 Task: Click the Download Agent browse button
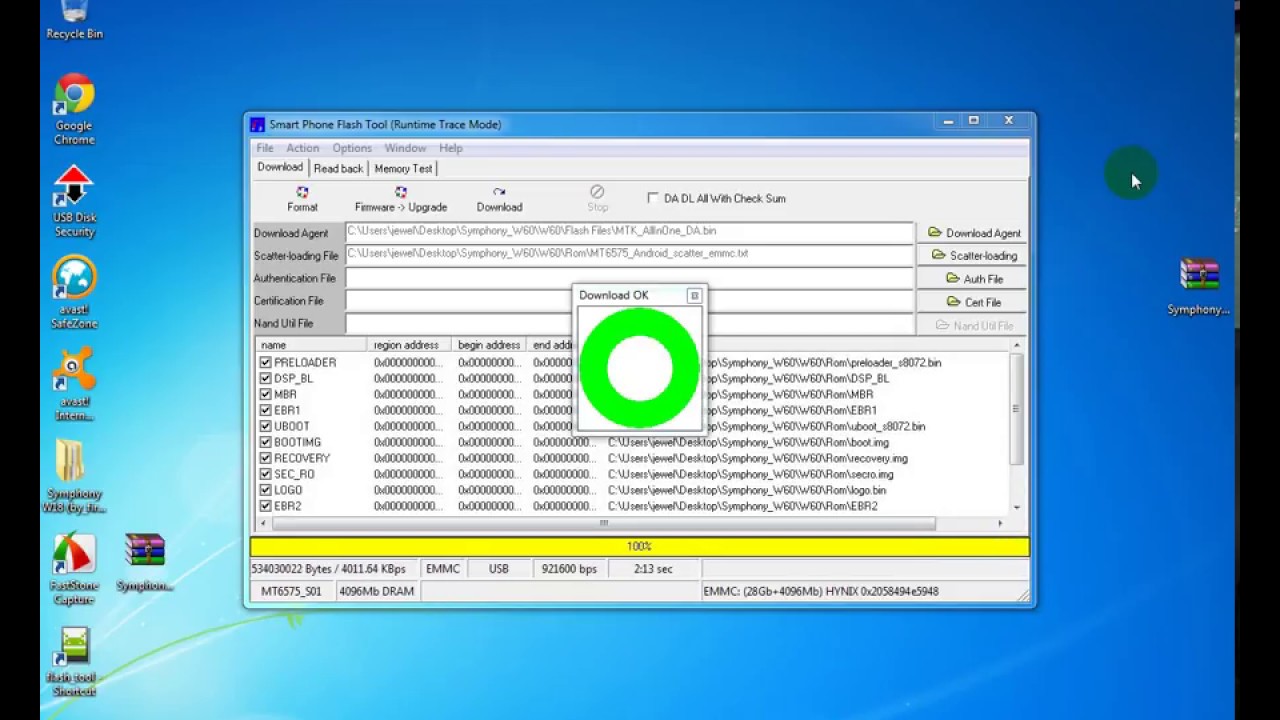[x=973, y=233]
